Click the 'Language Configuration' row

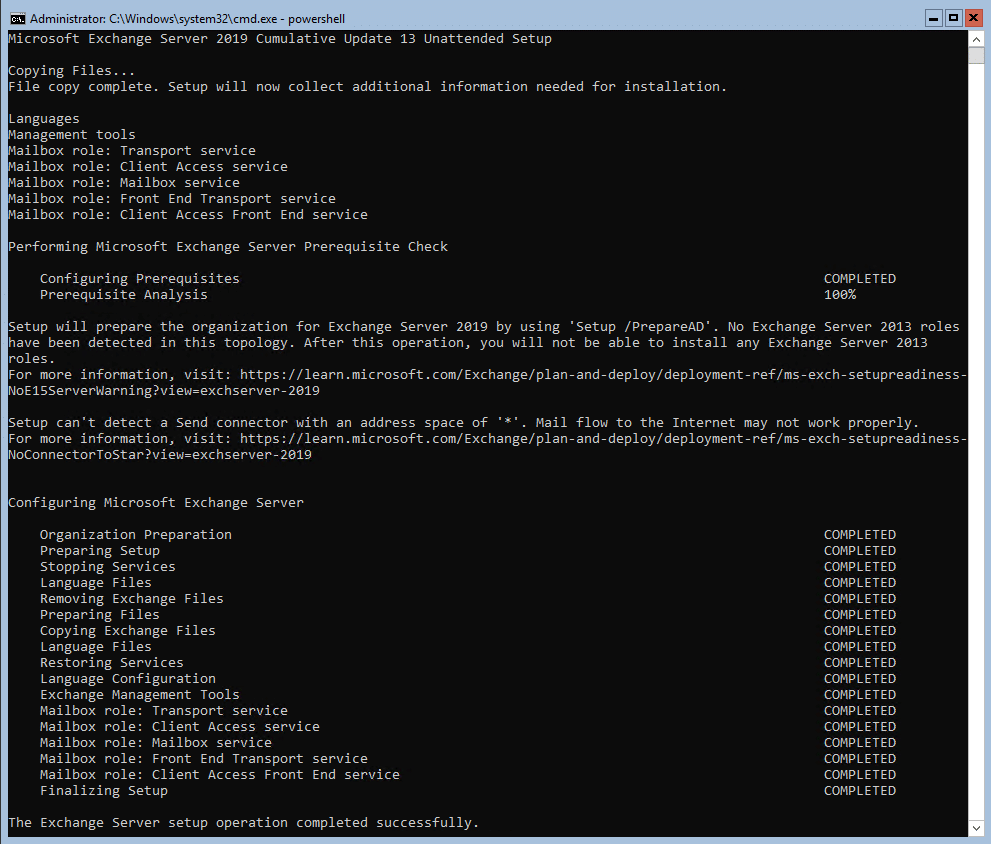pos(468,678)
